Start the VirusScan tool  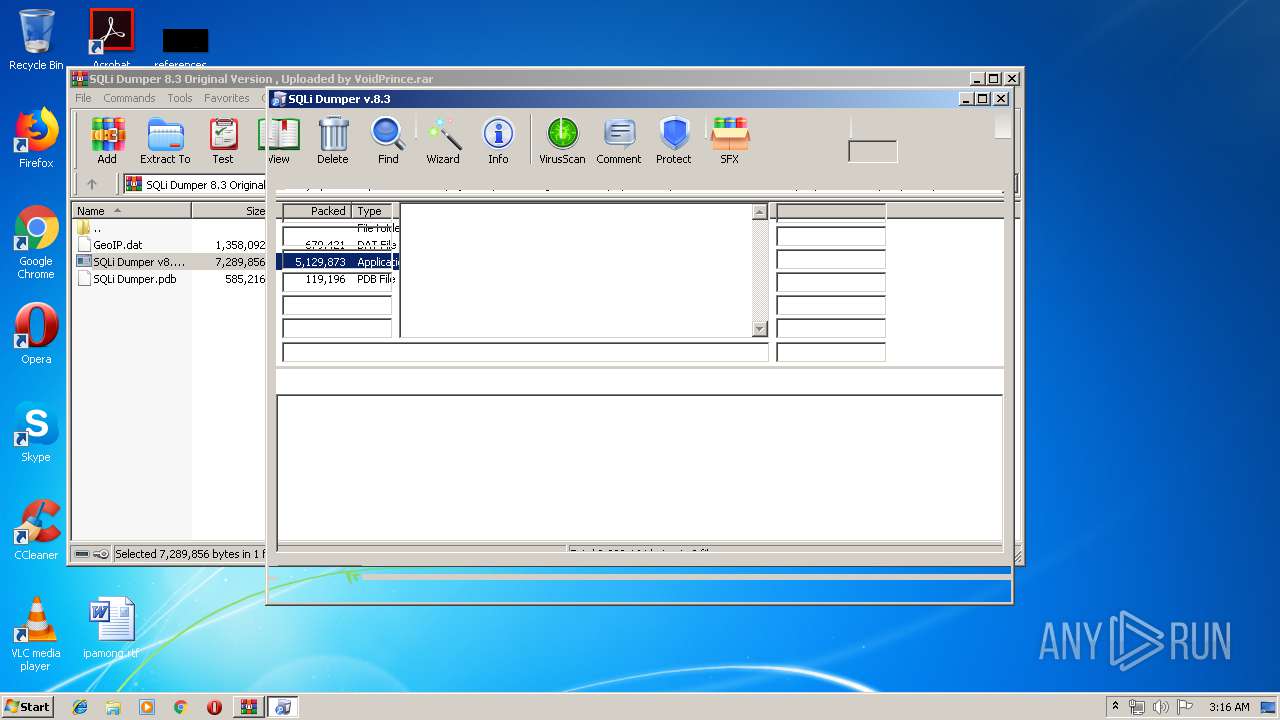pyautogui.click(x=562, y=140)
